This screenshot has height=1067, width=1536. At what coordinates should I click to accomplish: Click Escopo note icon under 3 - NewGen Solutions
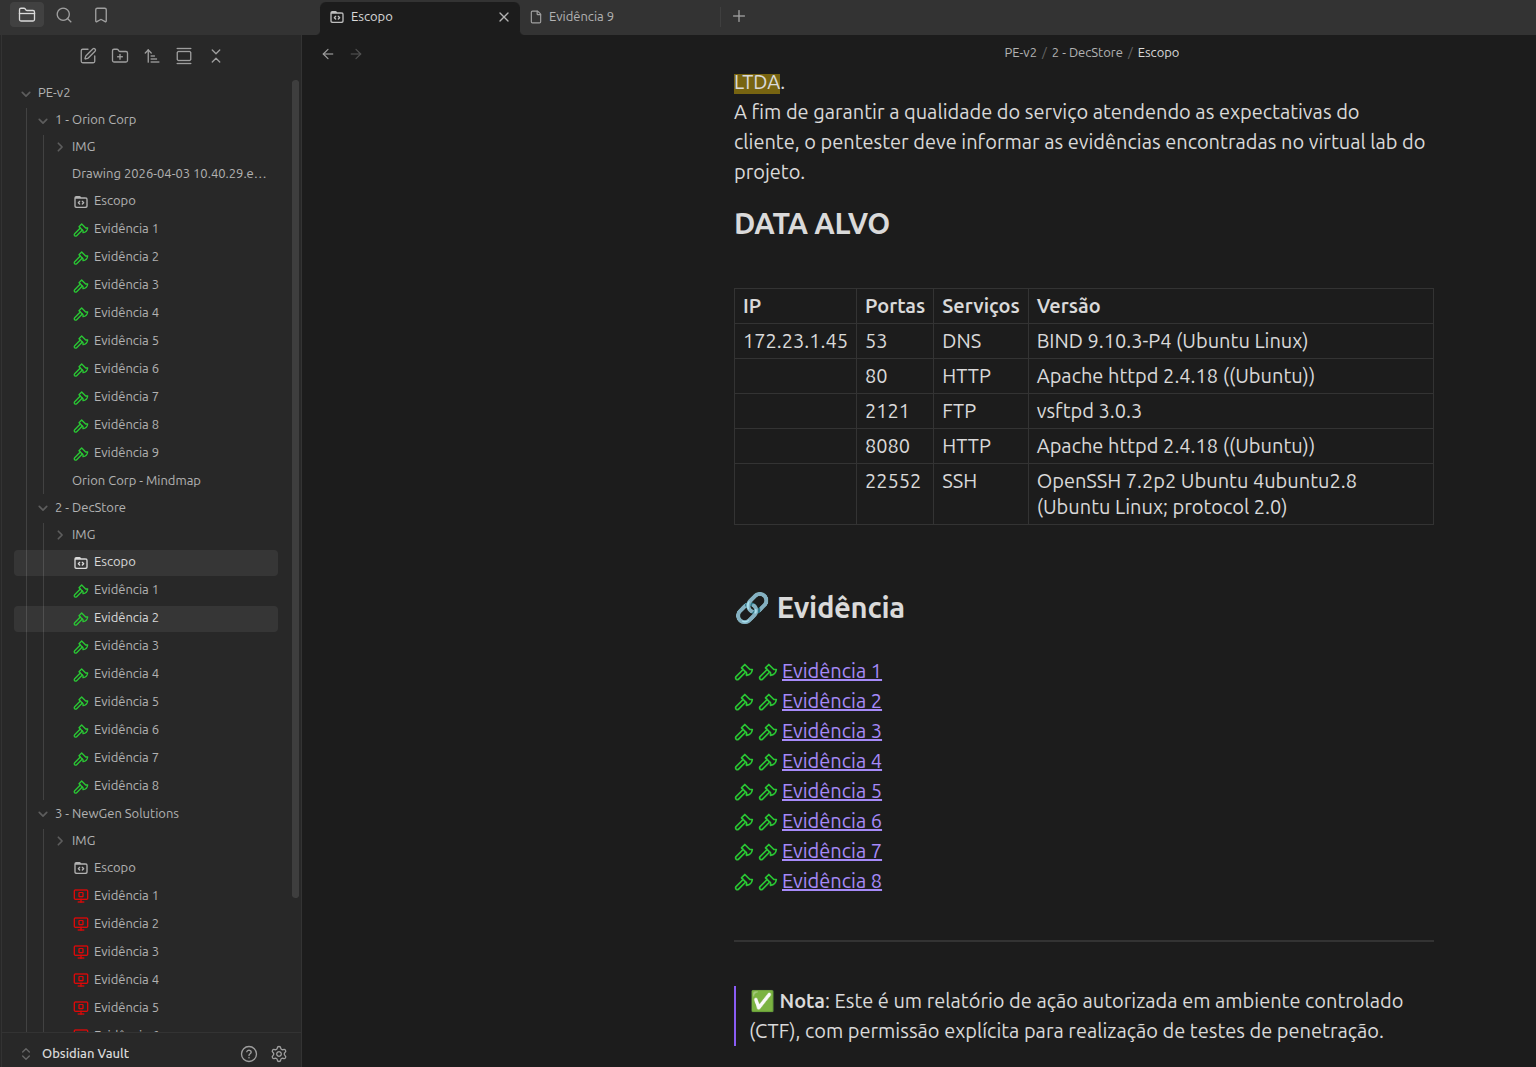point(81,869)
